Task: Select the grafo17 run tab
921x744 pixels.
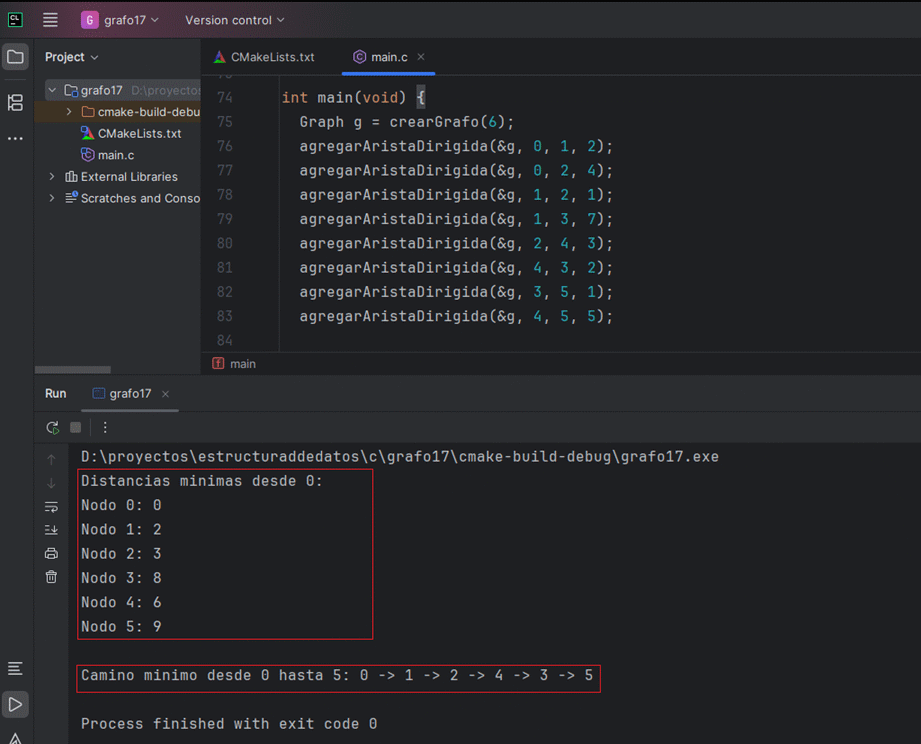Action: 130,394
